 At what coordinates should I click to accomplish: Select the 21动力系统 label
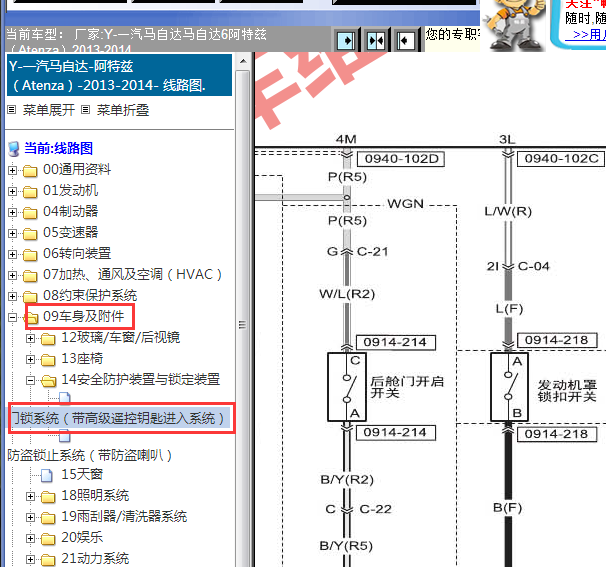(x=95, y=558)
